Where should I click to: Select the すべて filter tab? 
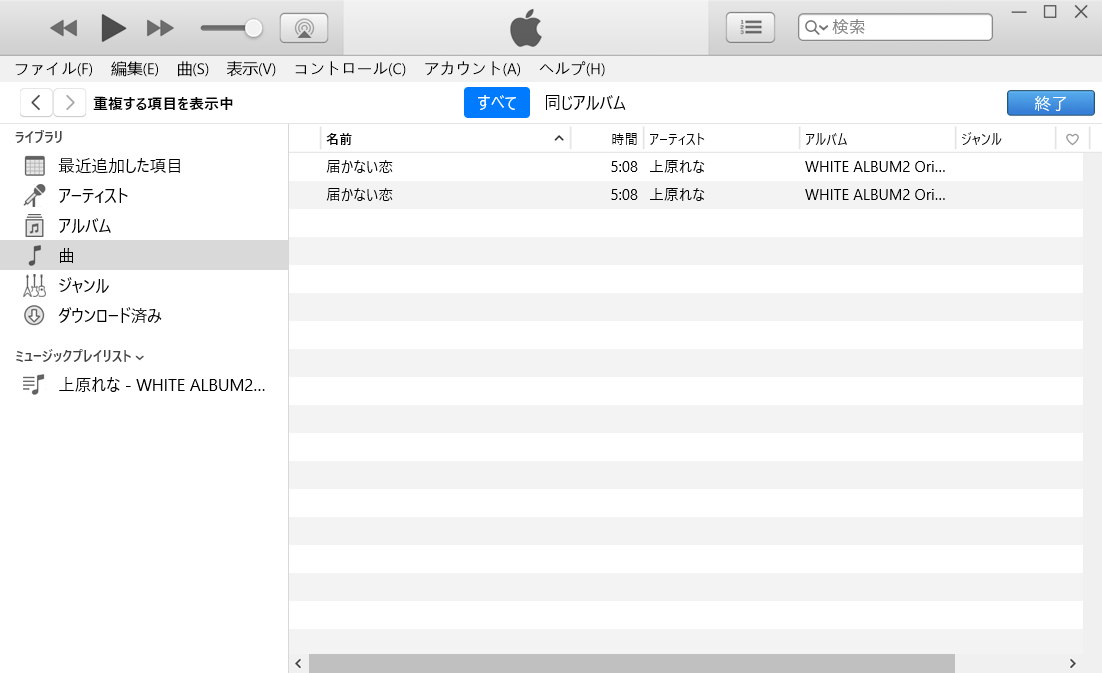[497, 103]
